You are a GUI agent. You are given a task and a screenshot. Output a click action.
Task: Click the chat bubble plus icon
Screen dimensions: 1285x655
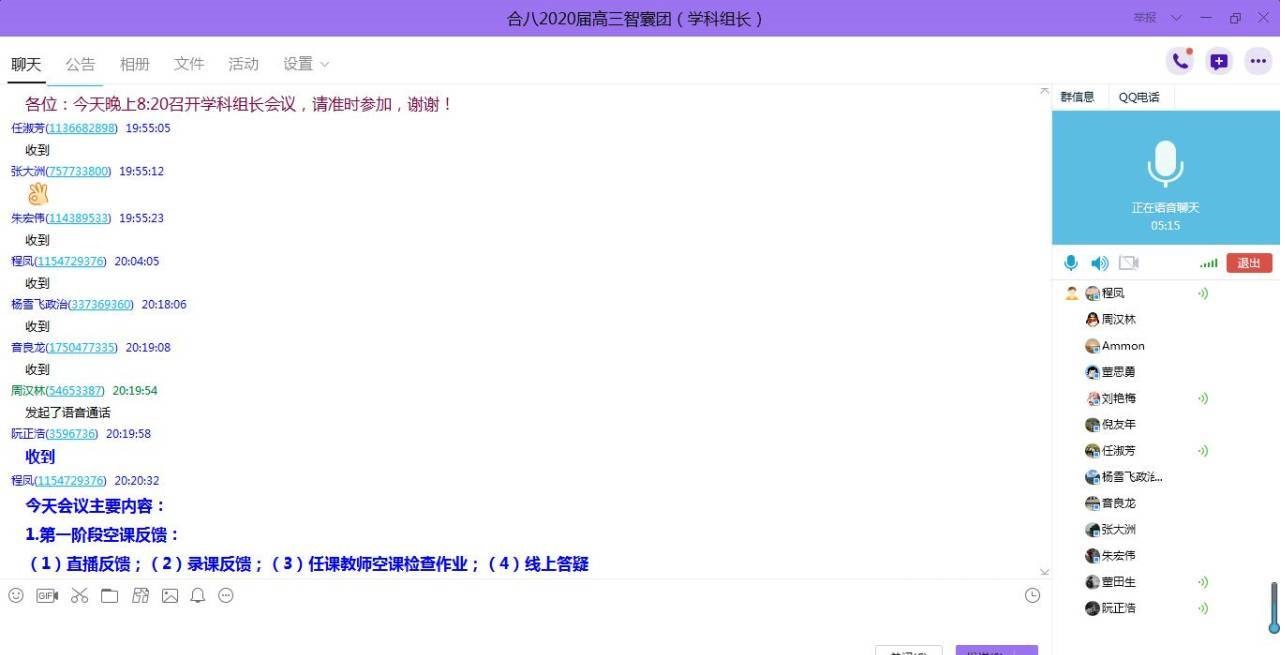[x=1219, y=61]
